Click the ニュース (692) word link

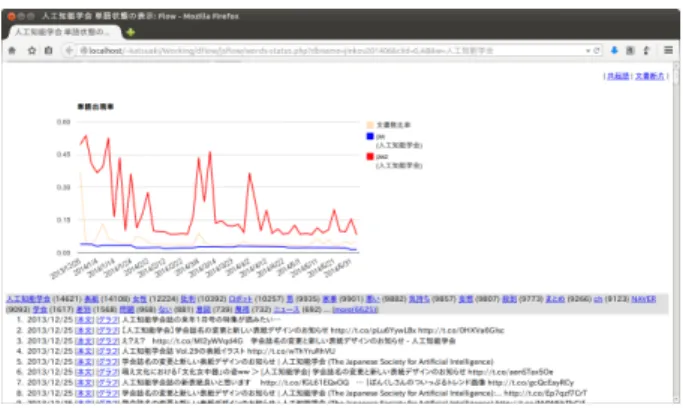286,310
